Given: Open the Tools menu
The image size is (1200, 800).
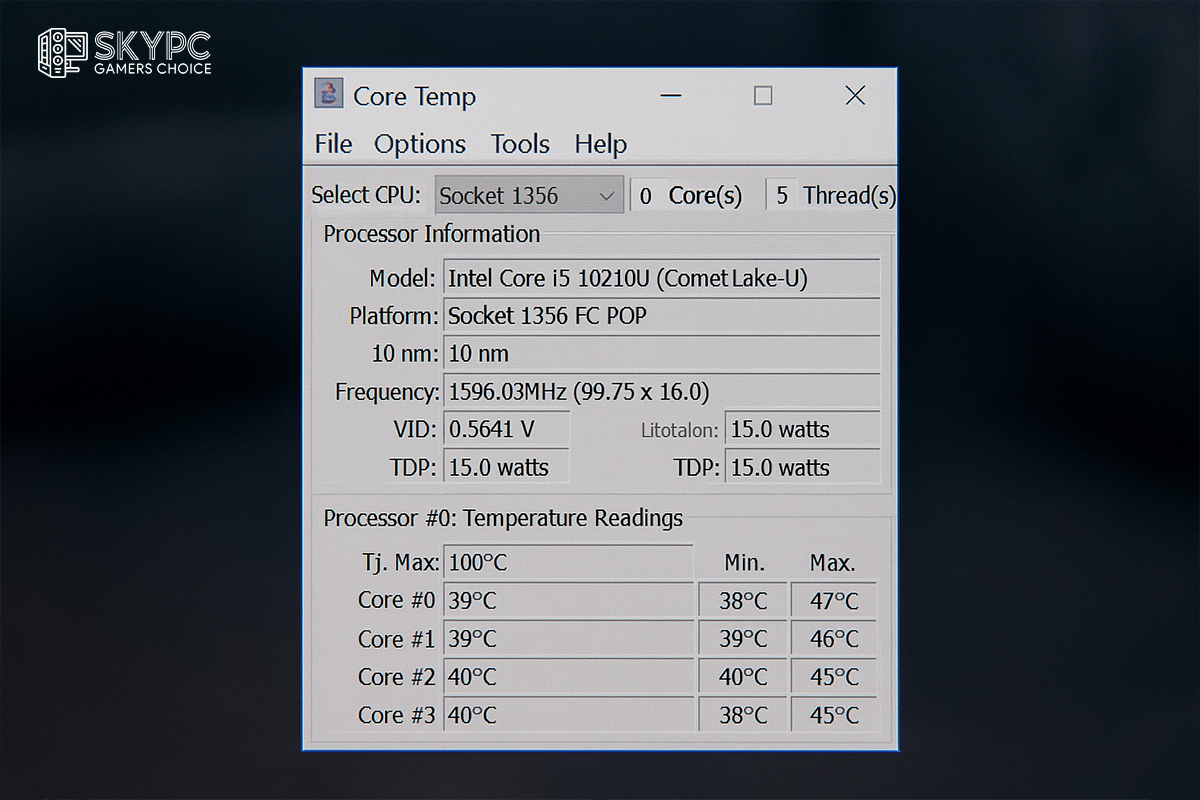Looking at the screenshot, I should click(520, 144).
